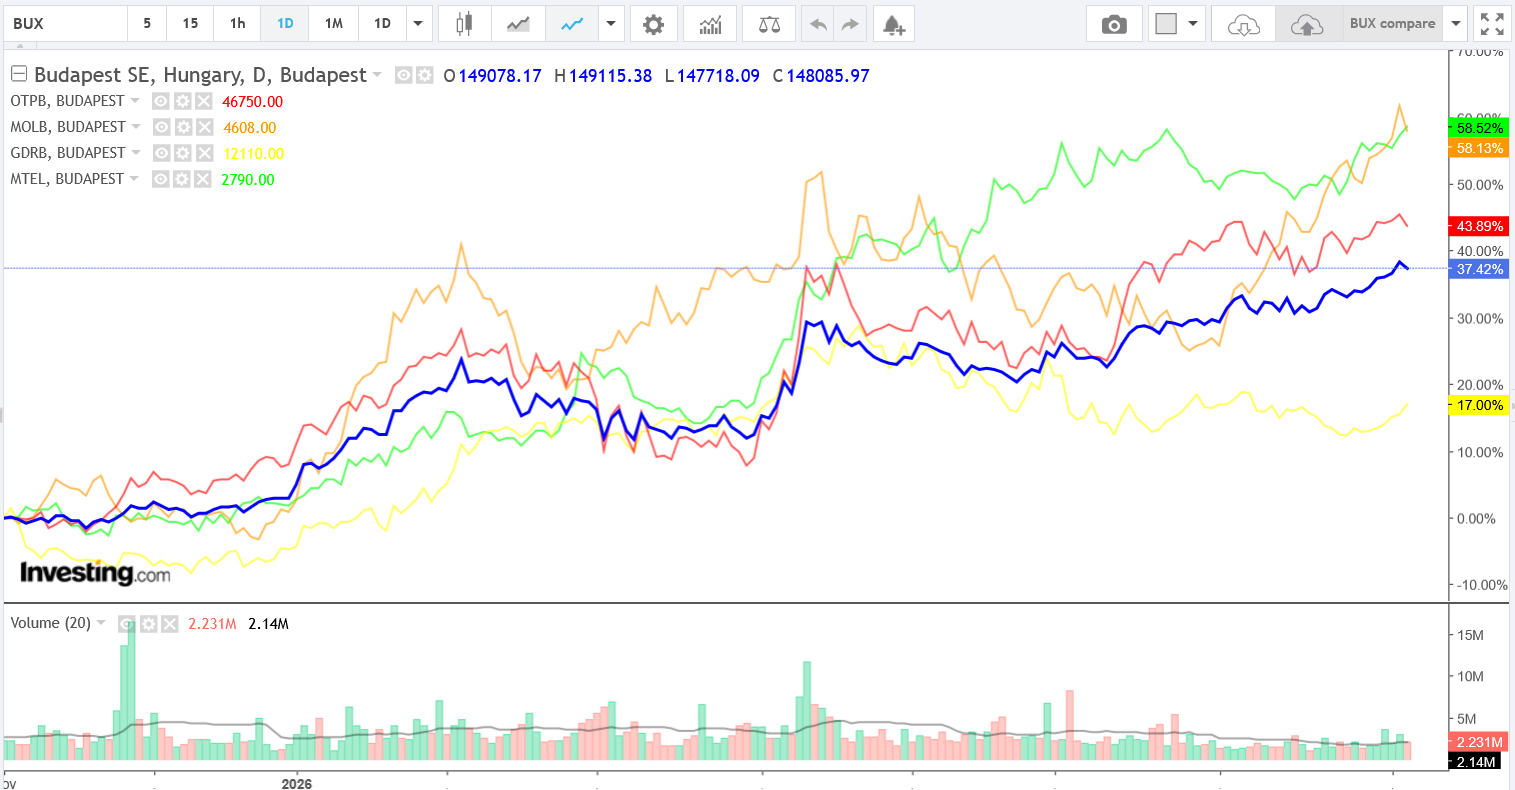
Task: Open MTEL, BUDAPEST legend dropdown
Action: [135, 179]
